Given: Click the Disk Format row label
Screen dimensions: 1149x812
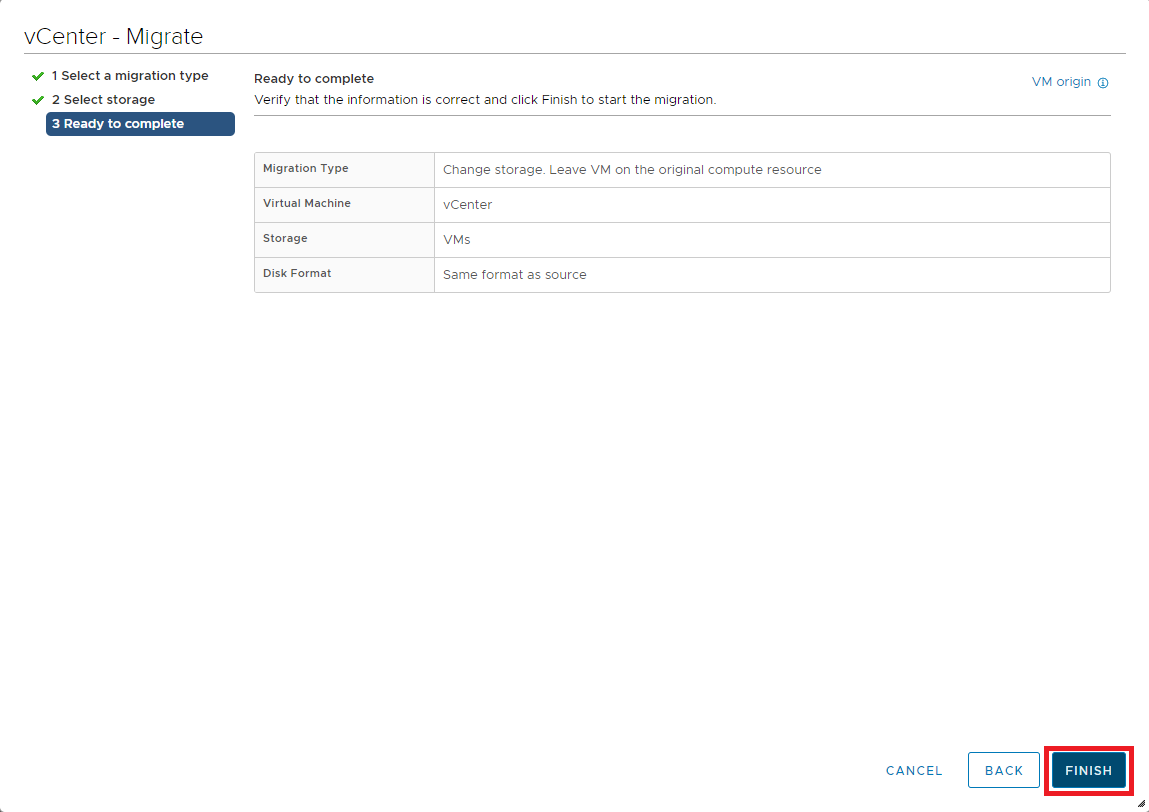Looking at the screenshot, I should point(297,274).
